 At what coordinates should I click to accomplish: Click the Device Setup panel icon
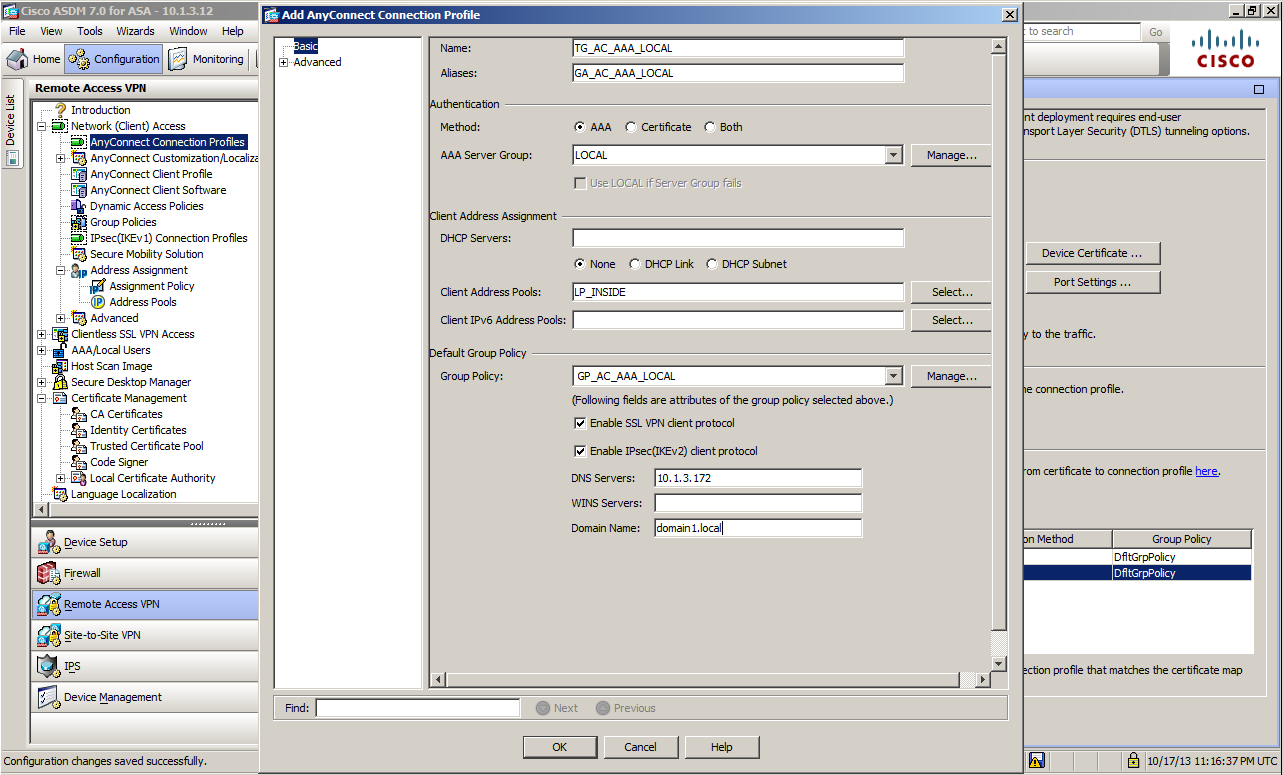(49, 542)
